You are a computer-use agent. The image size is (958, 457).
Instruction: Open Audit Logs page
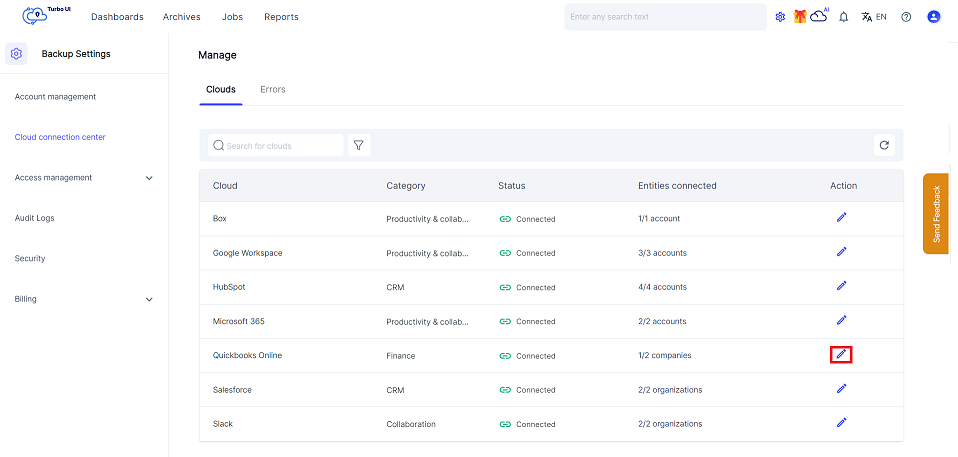pos(34,218)
